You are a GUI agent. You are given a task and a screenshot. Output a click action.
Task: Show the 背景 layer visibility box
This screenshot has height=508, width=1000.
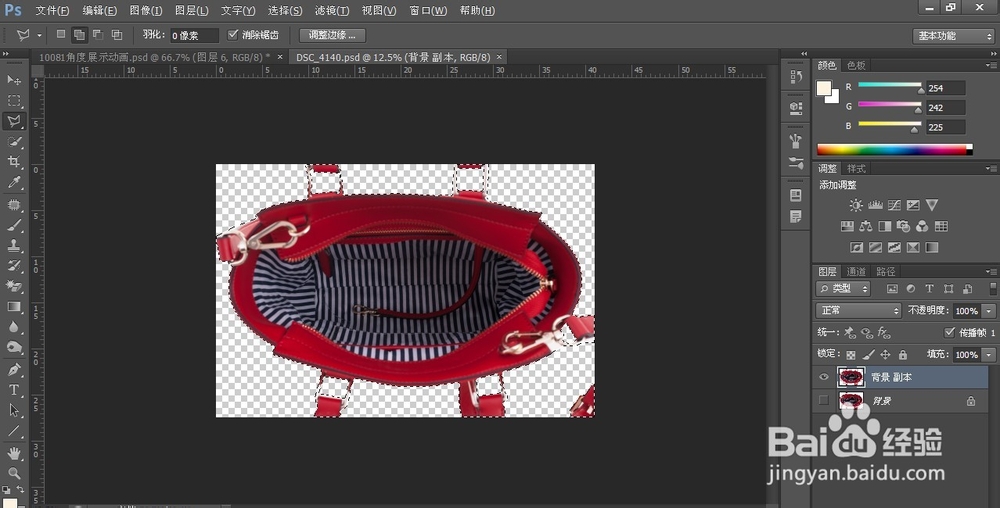click(823, 400)
